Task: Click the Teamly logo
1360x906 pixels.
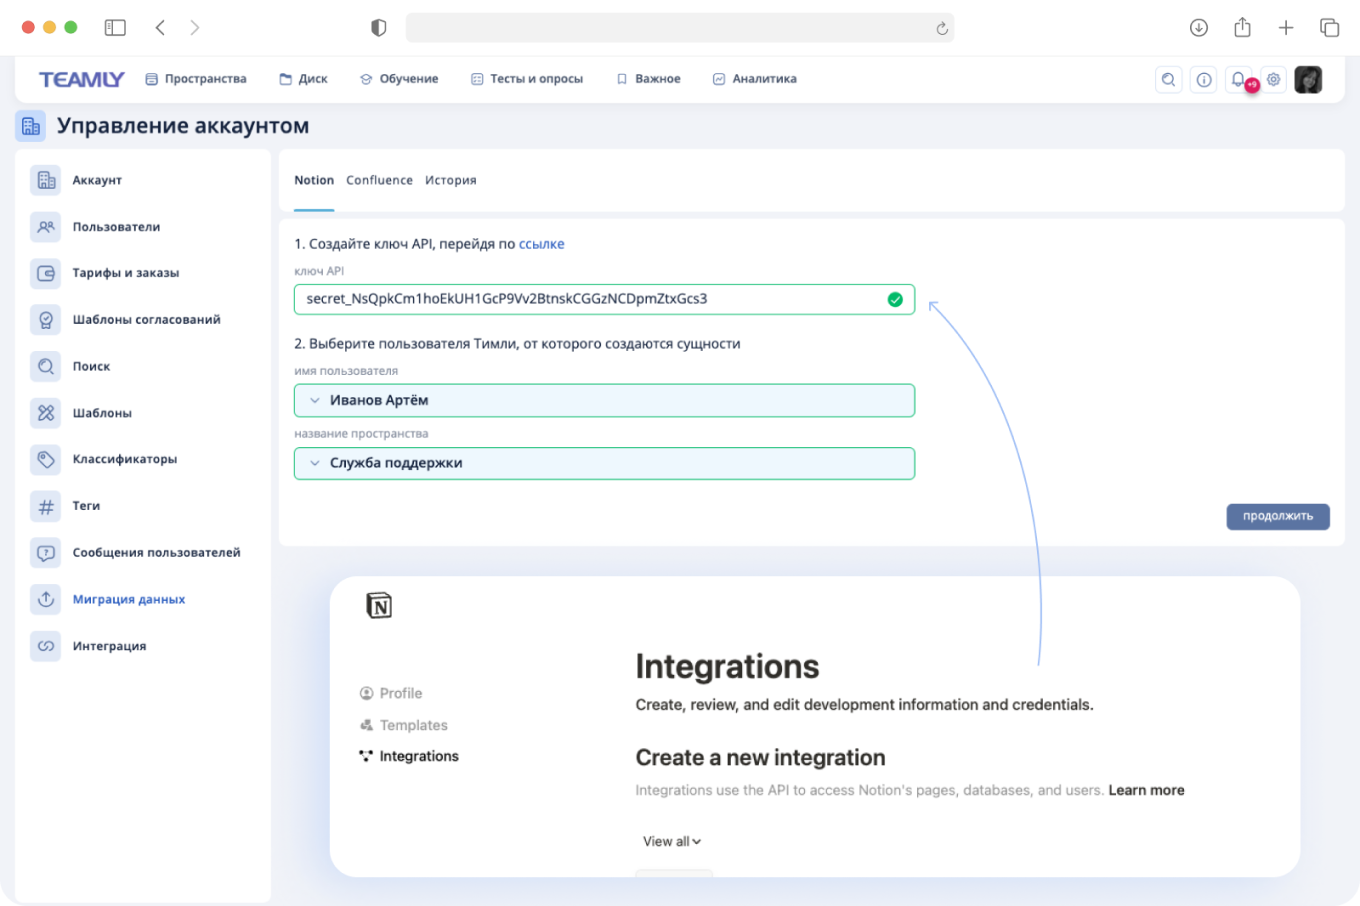Action: point(82,80)
